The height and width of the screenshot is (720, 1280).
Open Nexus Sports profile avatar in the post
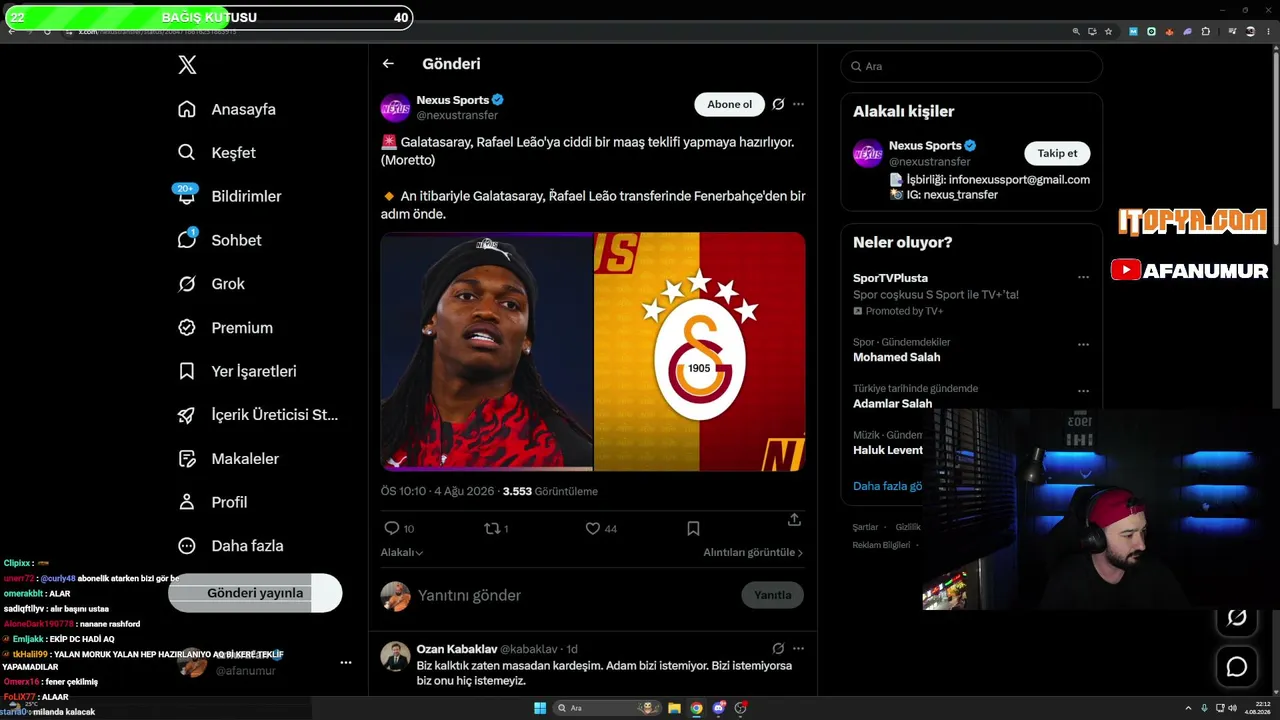(396, 108)
